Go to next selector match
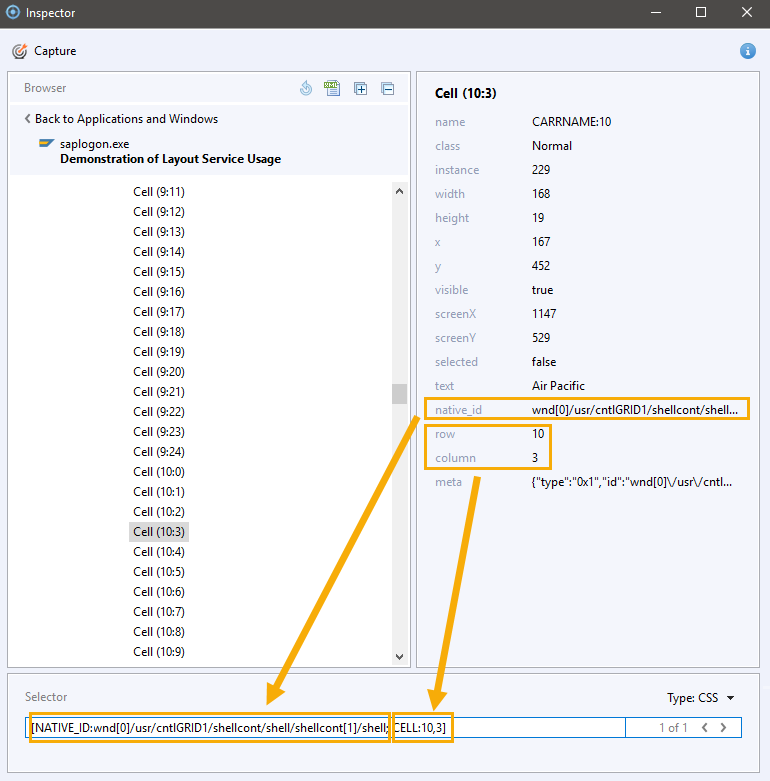 [x=723, y=728]
